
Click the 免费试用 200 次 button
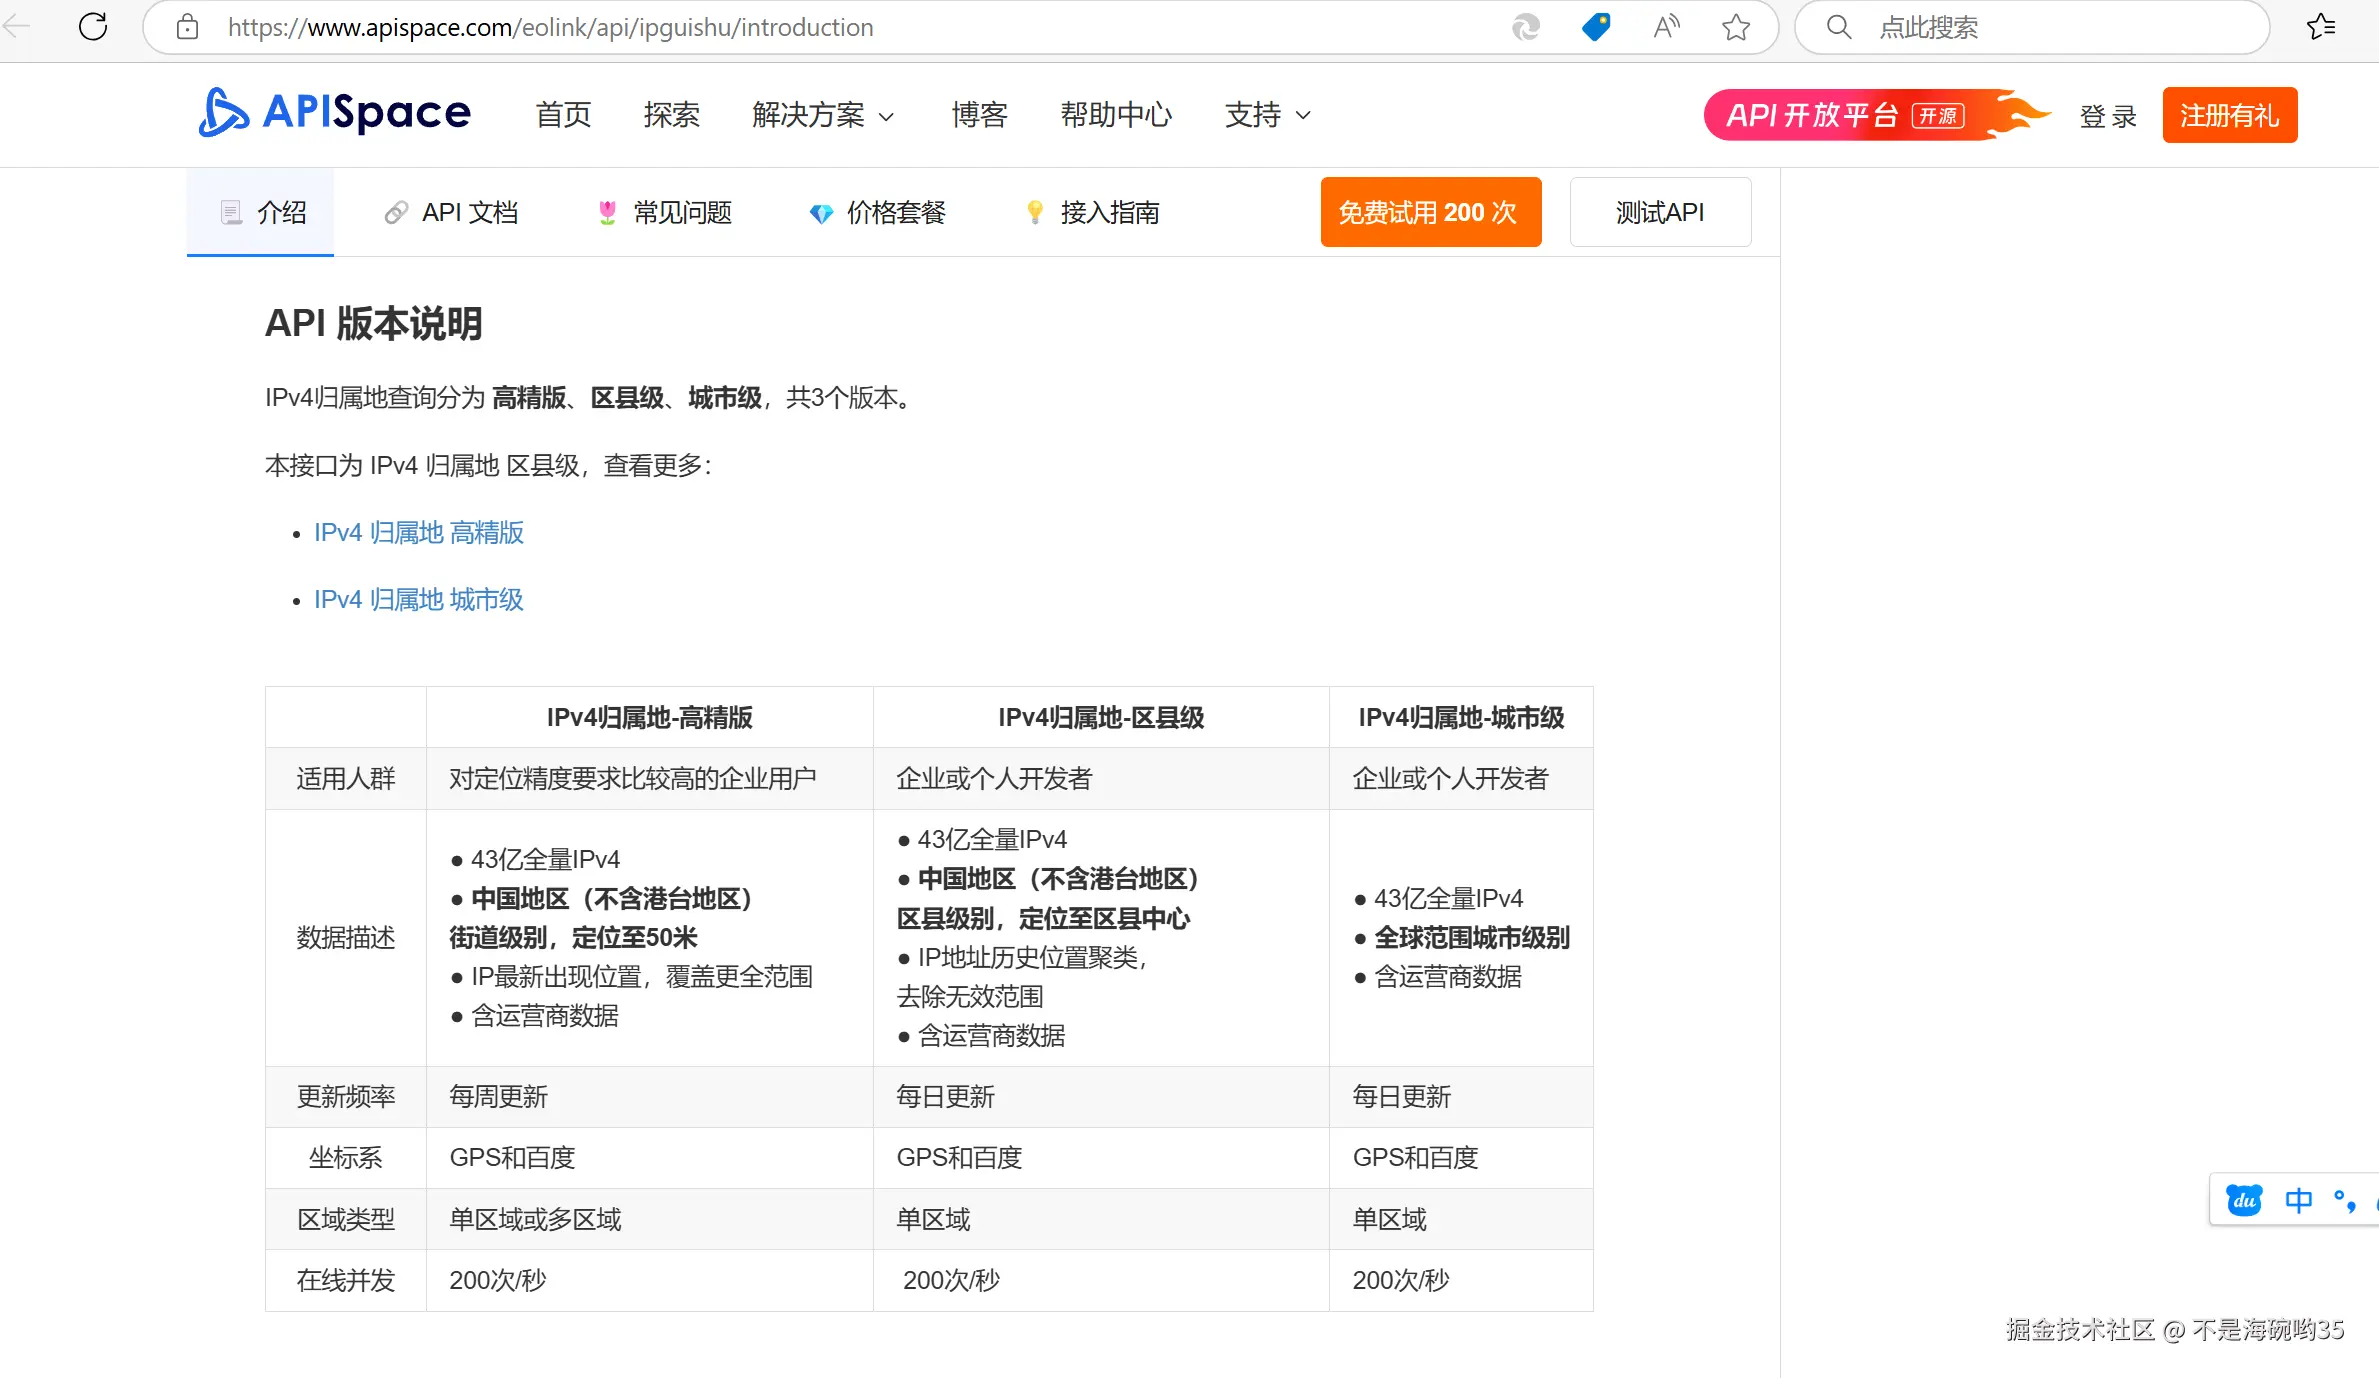[1430, 212]
